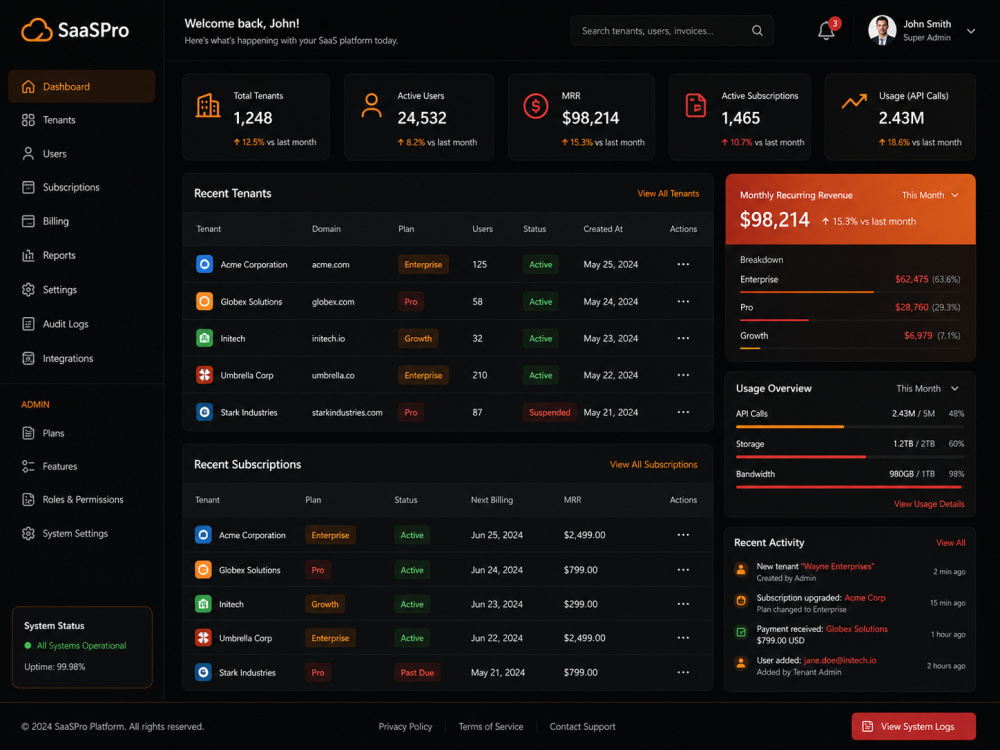Click the Acme Corporation tenant logo icon
The width and height of the screenshot is (1000, 750).
[x=204, y=264]
